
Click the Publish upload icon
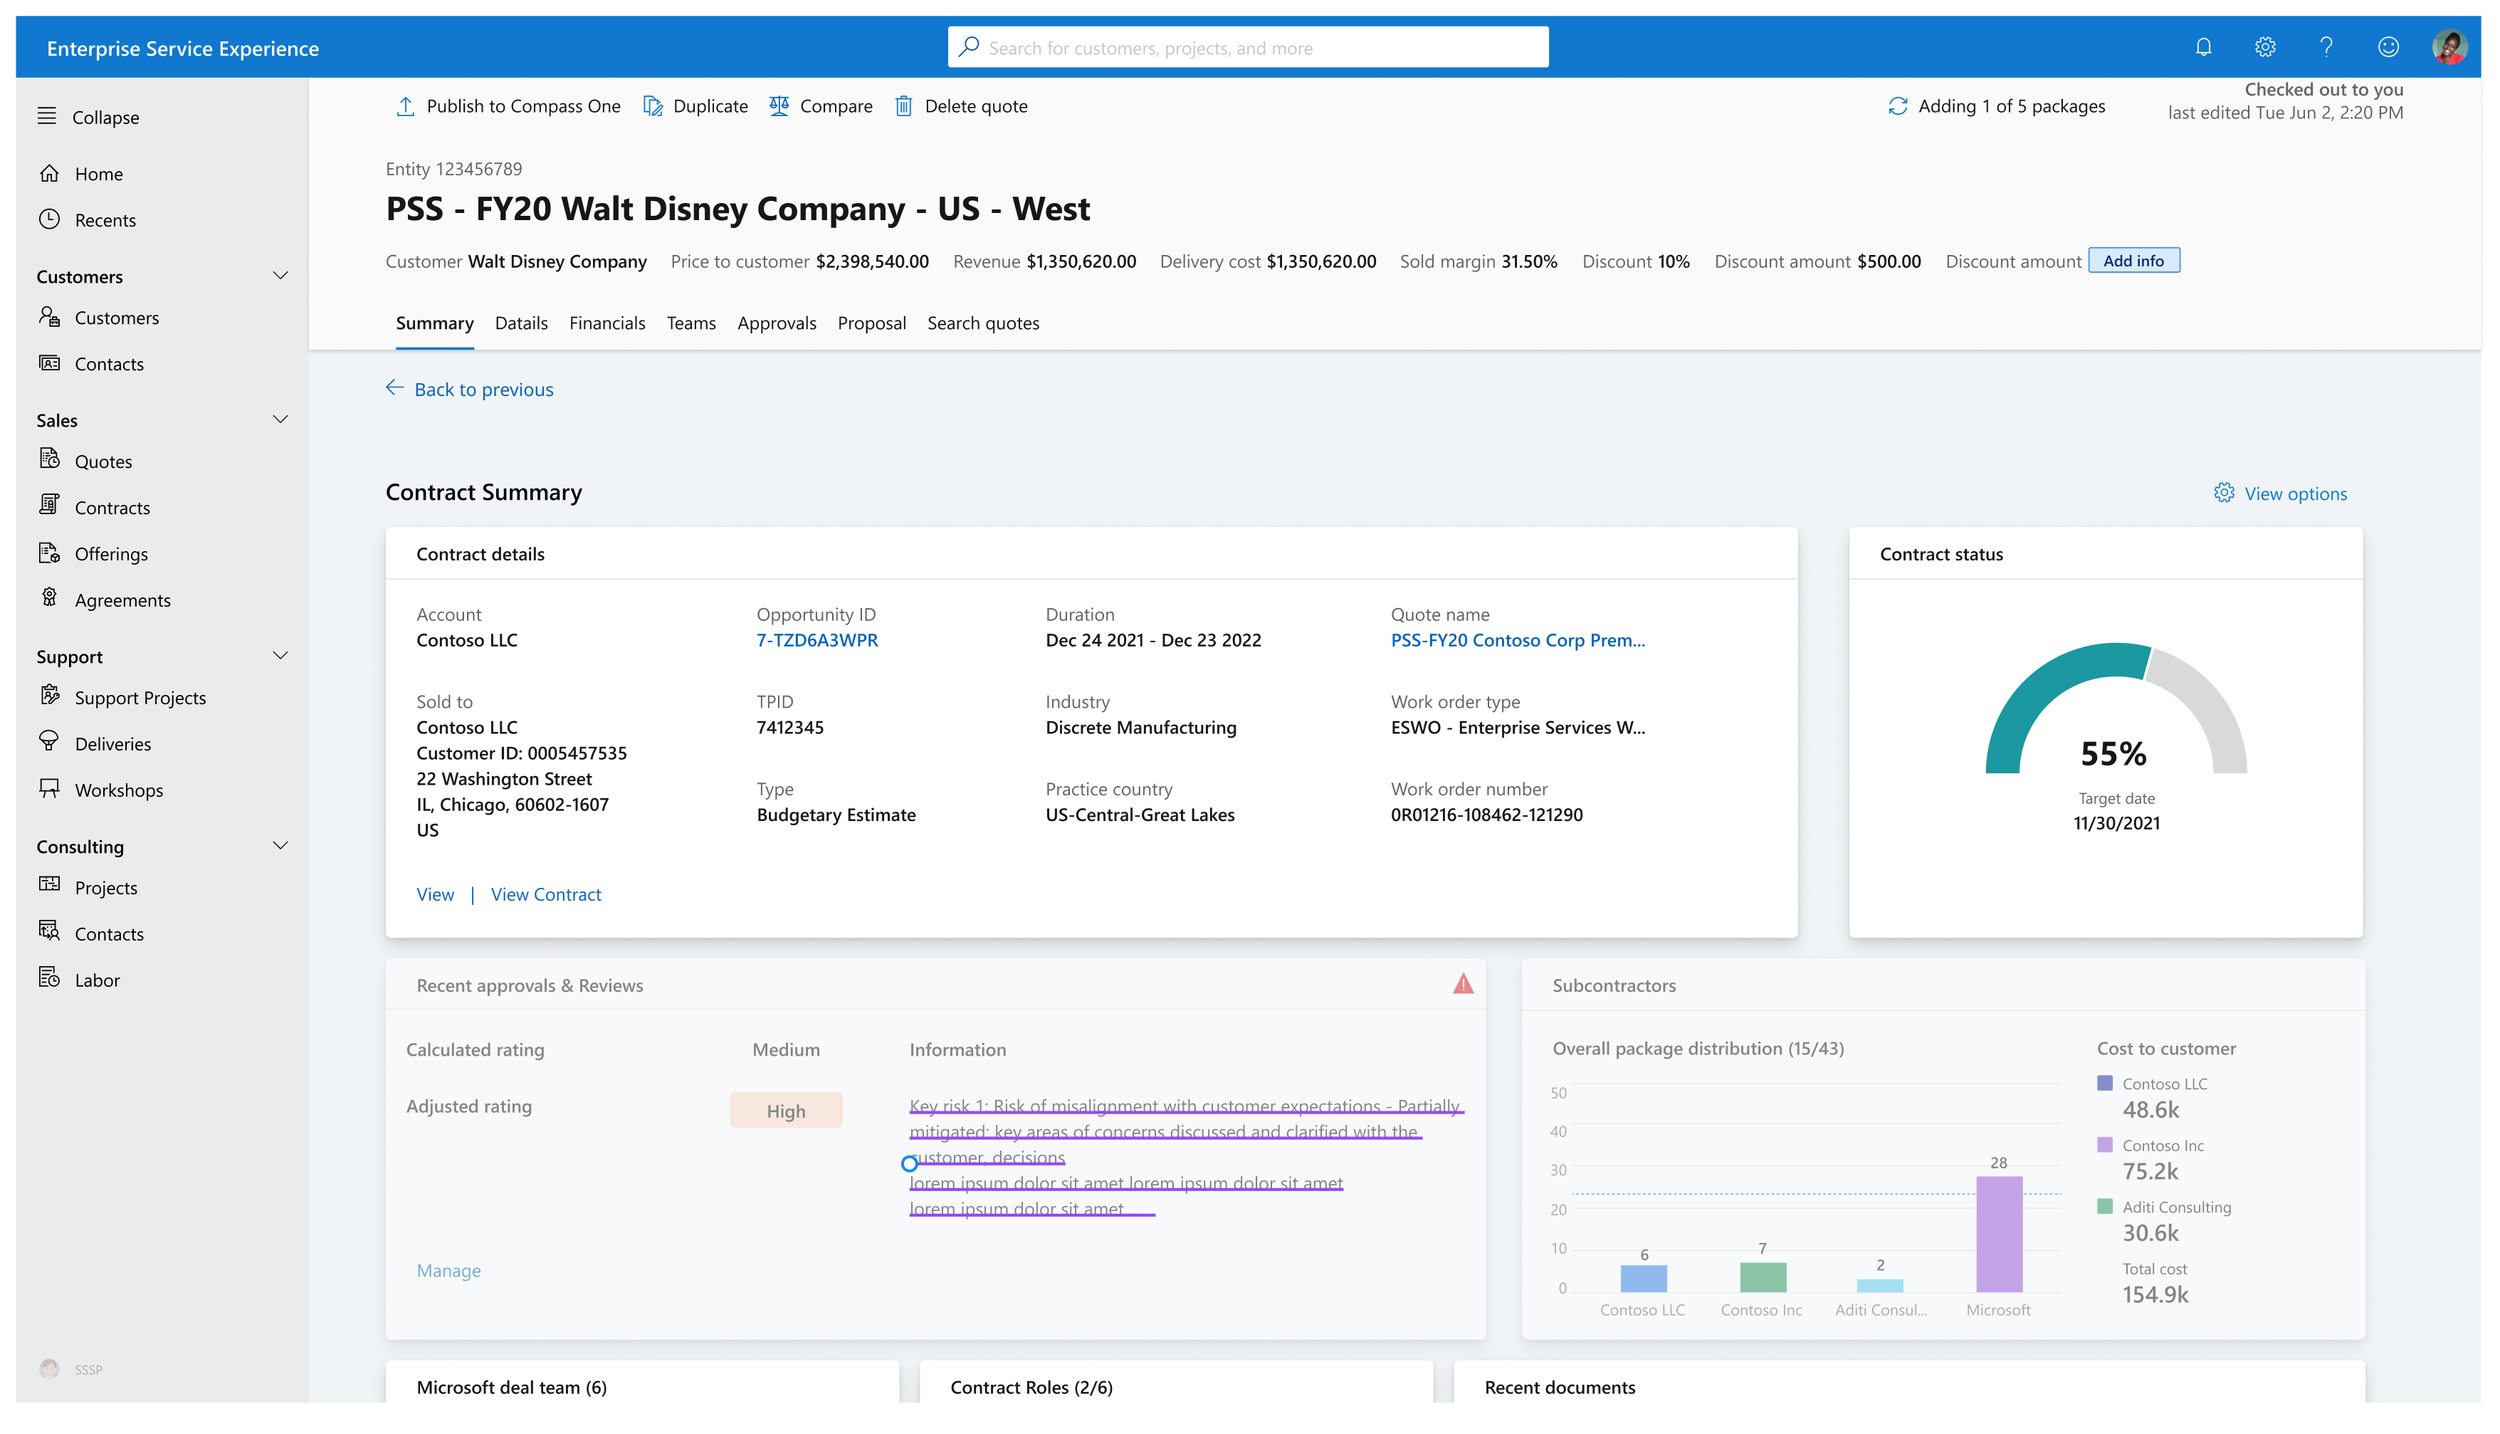point(405,106)
